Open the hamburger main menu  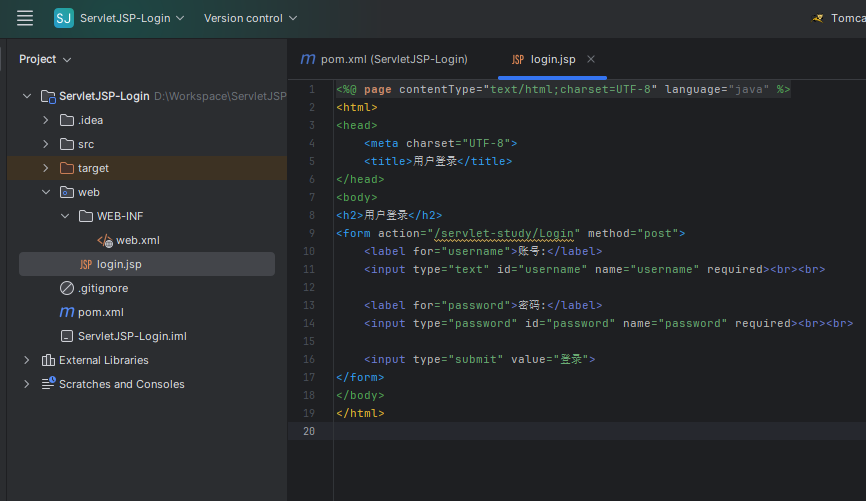(x=25, y=18)
